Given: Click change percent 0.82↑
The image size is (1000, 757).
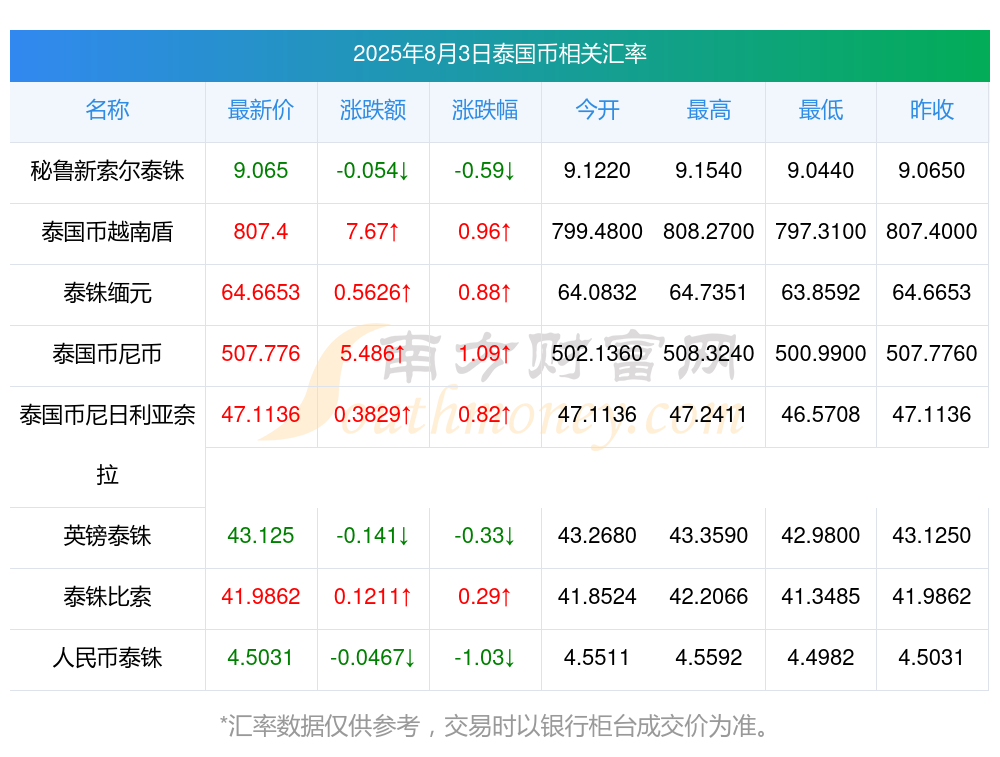Looking at the screenshot, I should (x=485, y=415).
